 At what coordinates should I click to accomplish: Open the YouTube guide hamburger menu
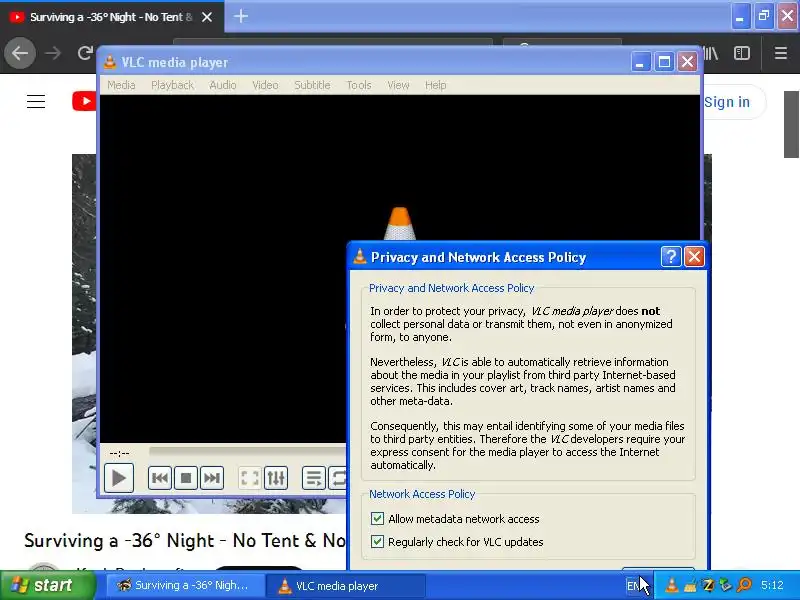[36, 102]
